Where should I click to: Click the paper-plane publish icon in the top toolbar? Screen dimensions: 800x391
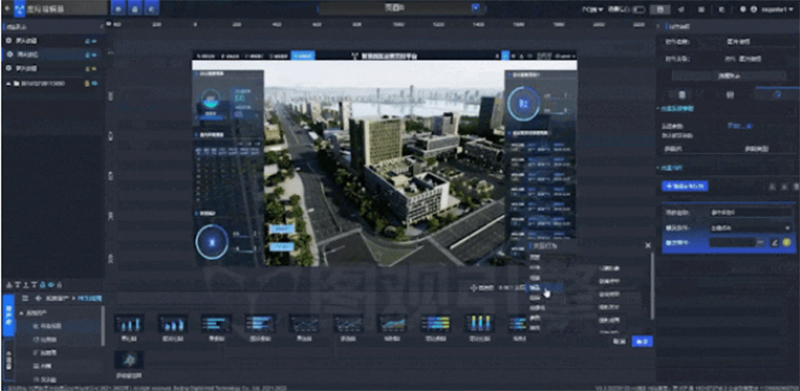[x=682, y=9]
